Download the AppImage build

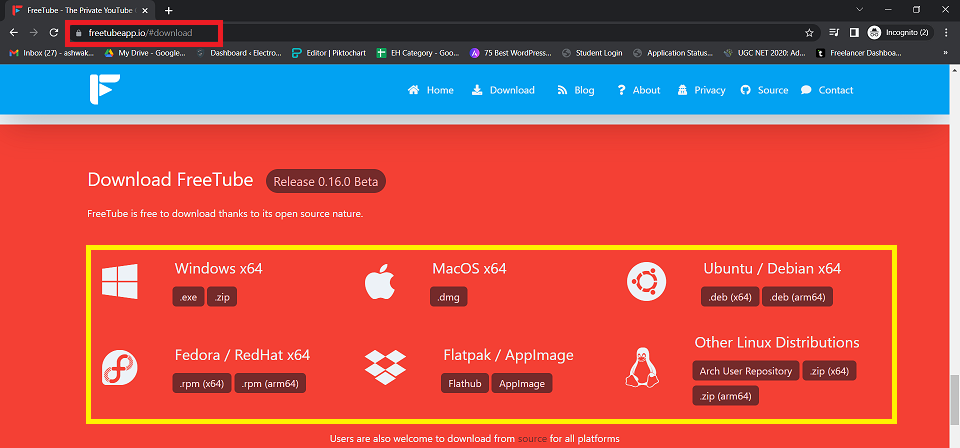click(522, 384)
